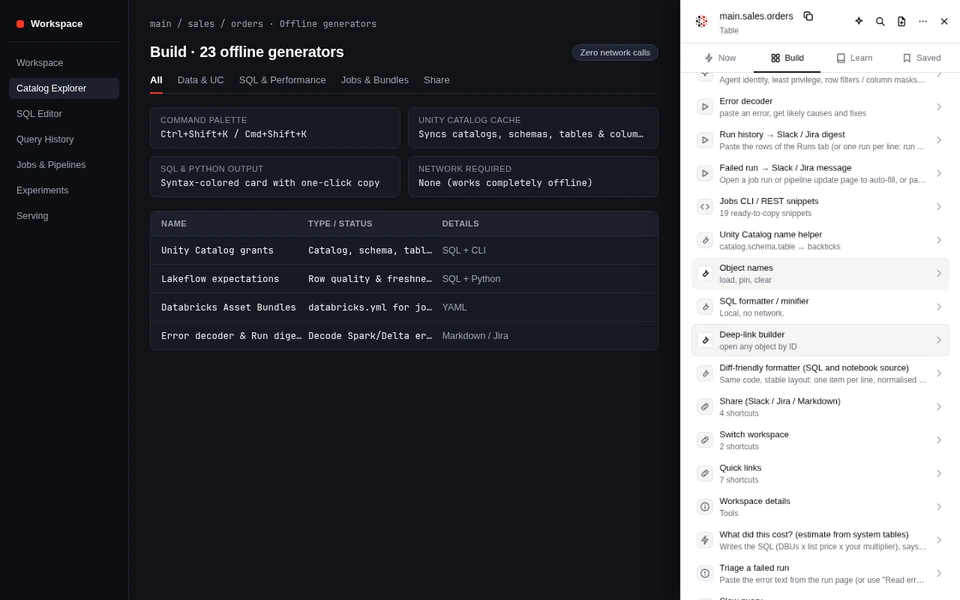Select the Unity Catalog grants table row
960x600 pixels.
tap(404, 250)
